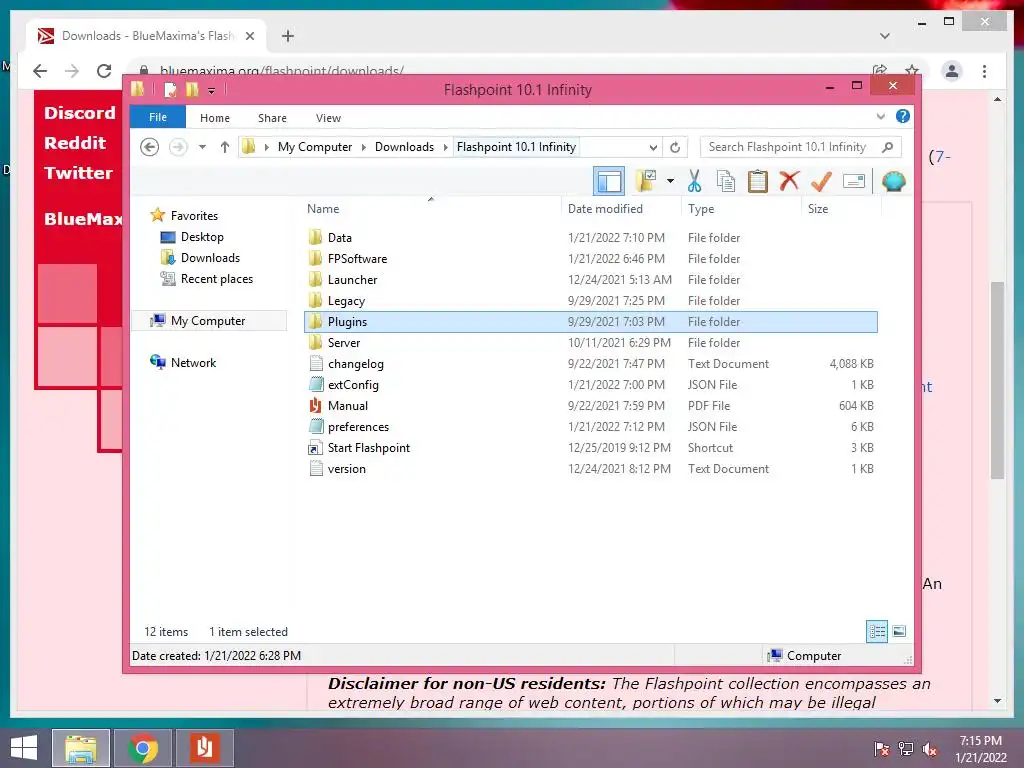Screen dimensions: 1024x768
Task: Select the Server folder
Action: [590, 343]
